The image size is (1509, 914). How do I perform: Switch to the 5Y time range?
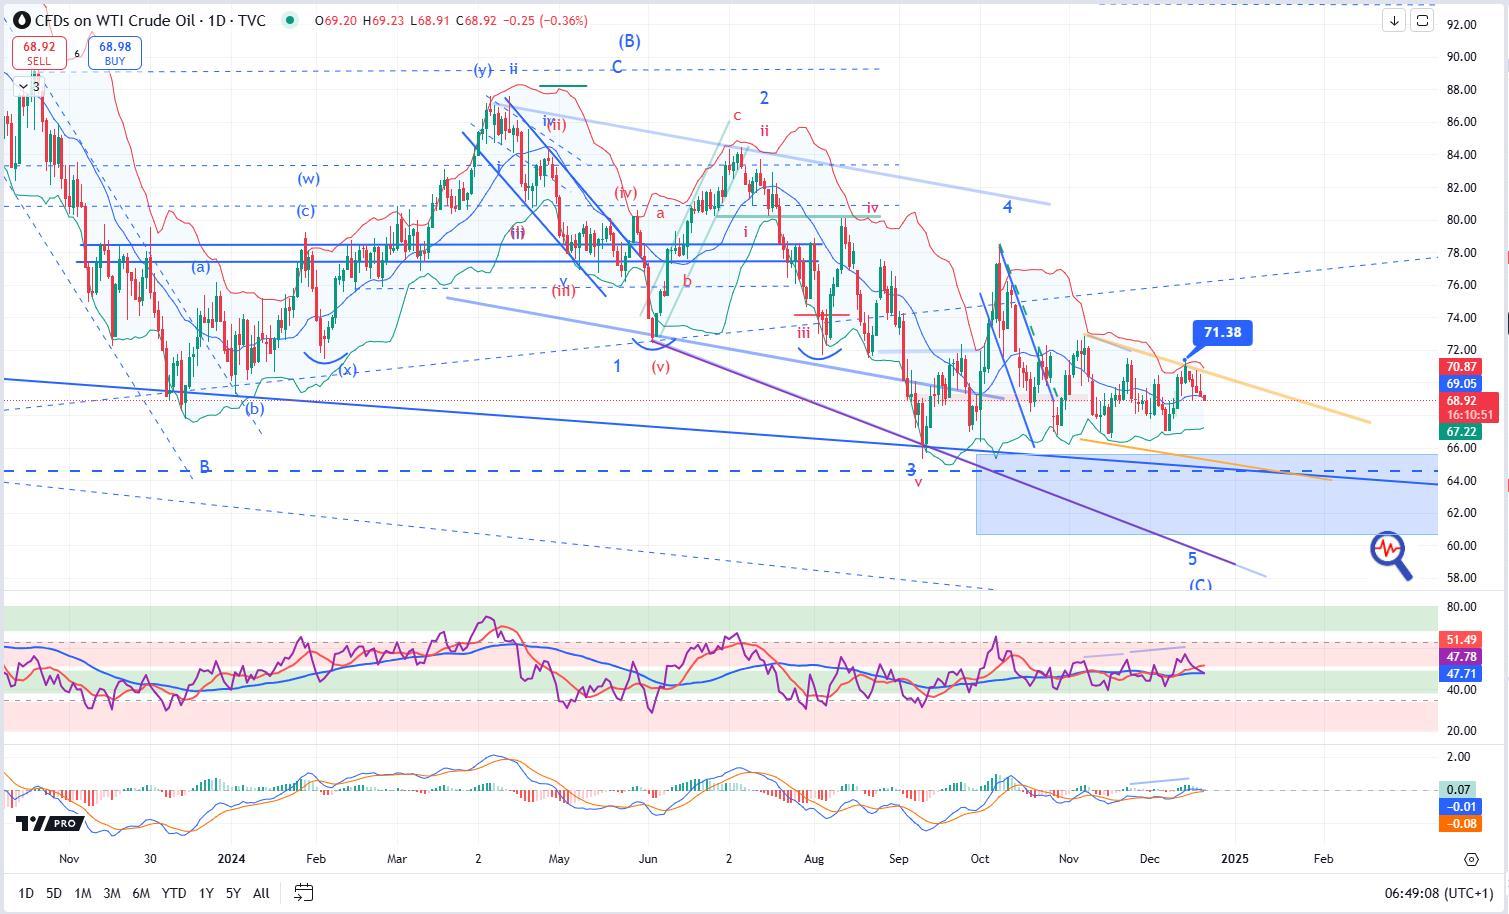pos(233,892)
